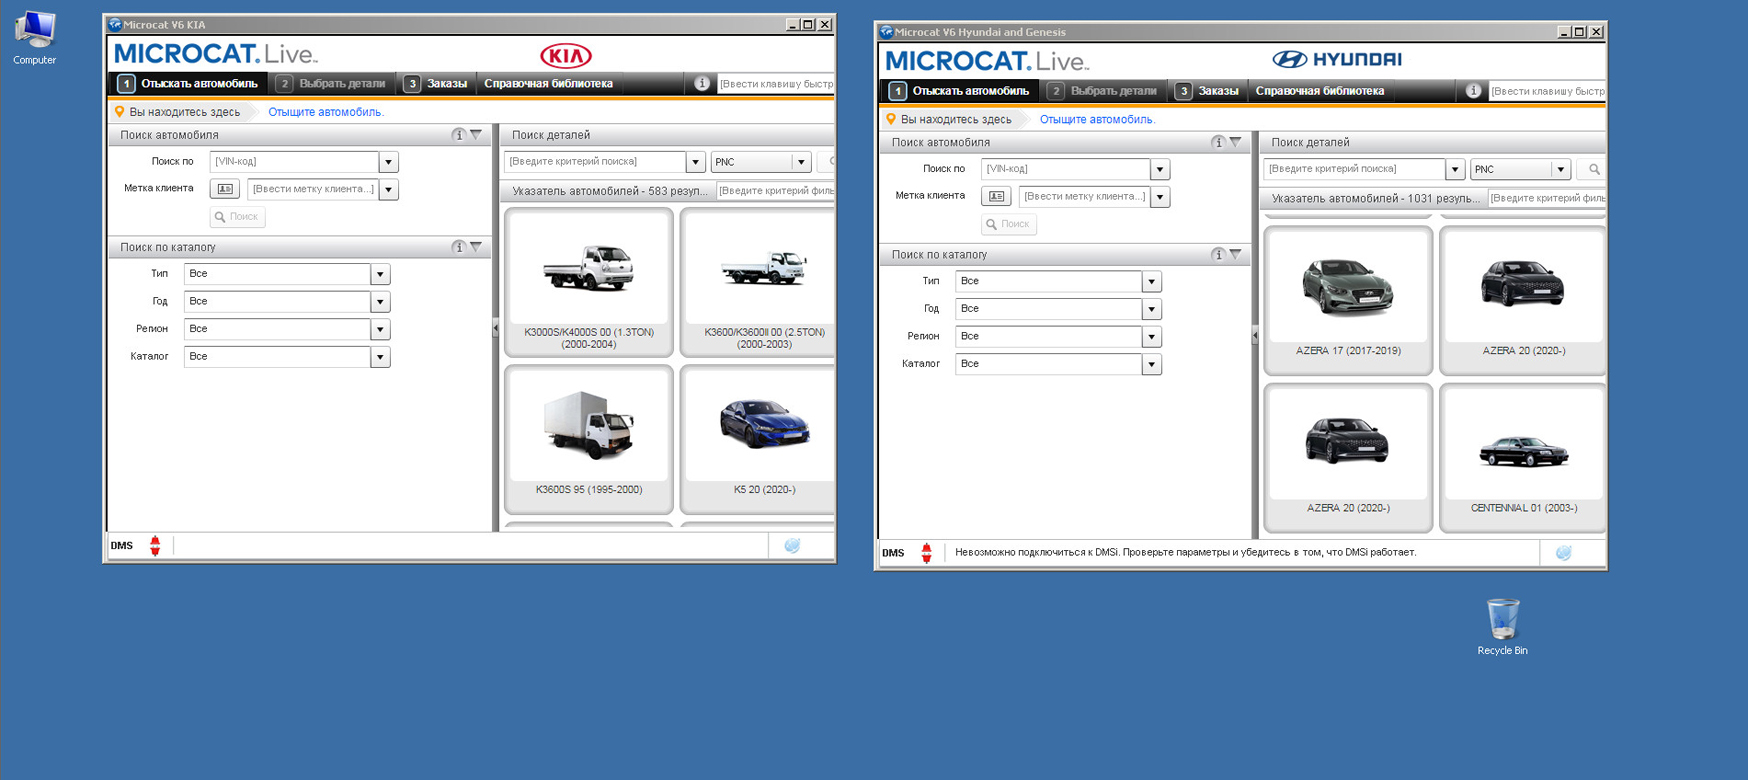
Task: Open the Заказы tab in Hyundai window
Action: point(1208,91)
